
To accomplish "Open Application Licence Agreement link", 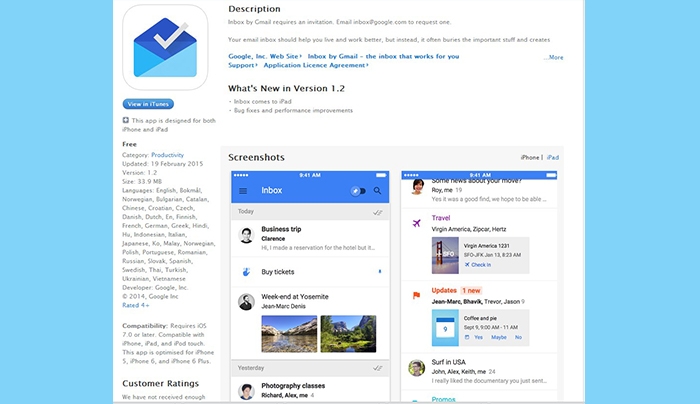I will click(316, 65).
